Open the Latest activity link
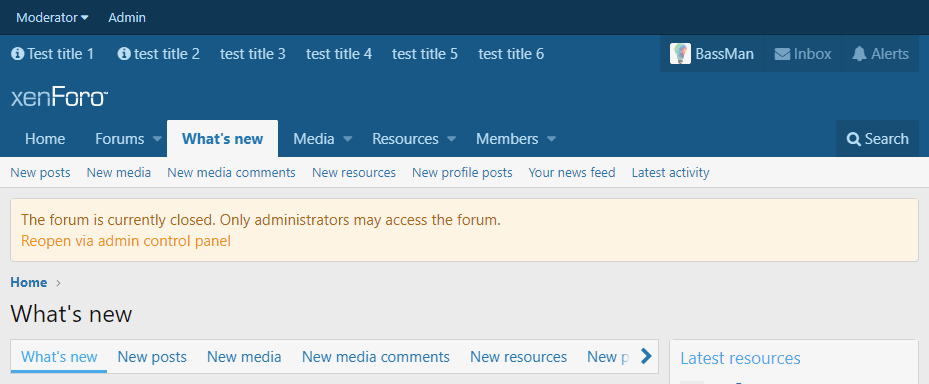The height and width of the screenshot is (384, 929). (670, 172)
